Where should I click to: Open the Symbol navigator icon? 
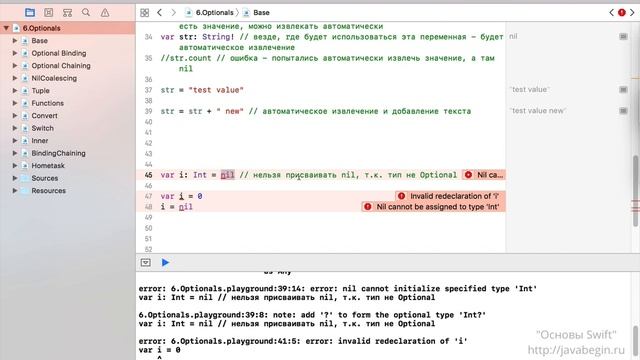click(48, 13)
